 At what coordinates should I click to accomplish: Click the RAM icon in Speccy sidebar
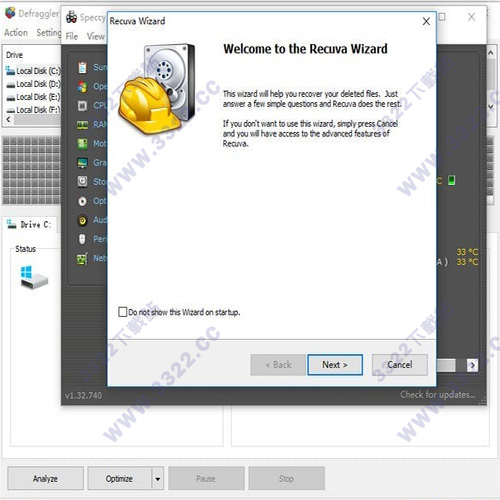tap(82, 125)
